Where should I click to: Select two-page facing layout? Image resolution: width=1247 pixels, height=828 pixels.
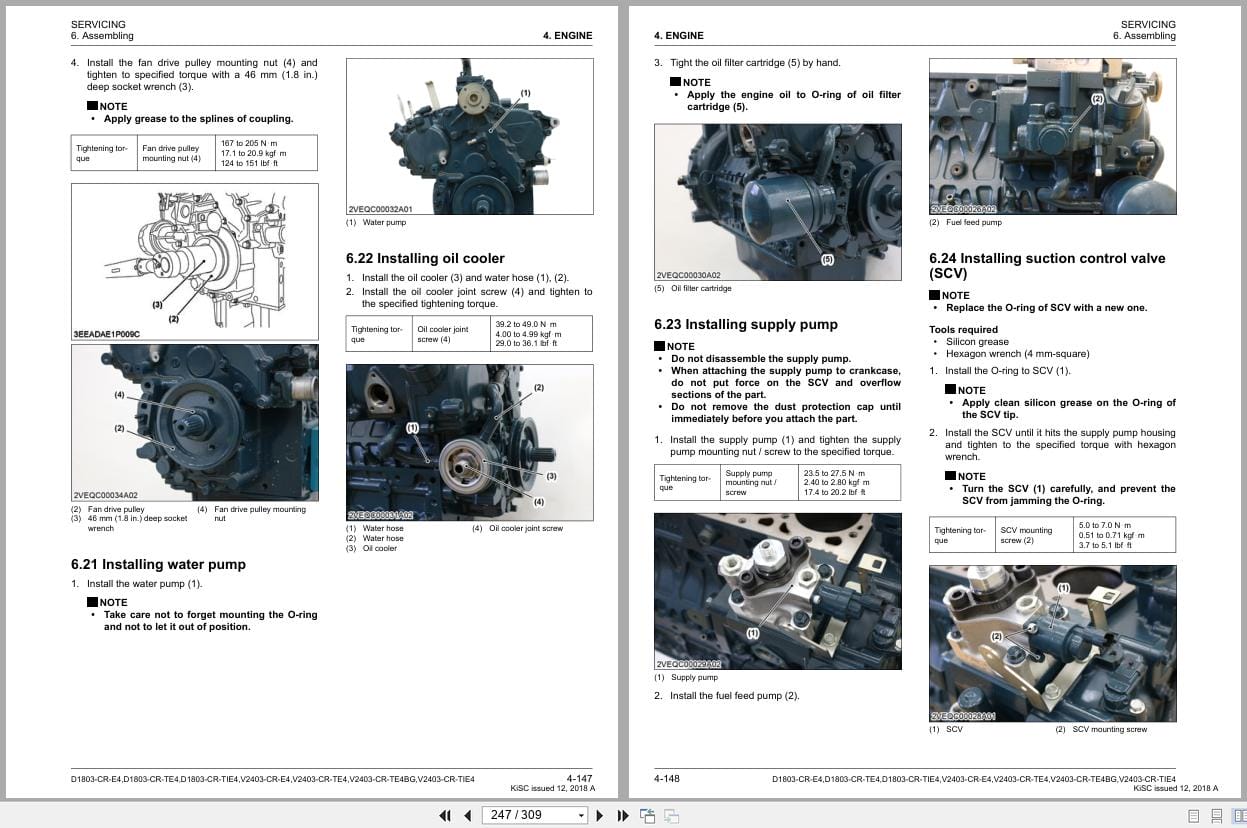point(1238,816)
